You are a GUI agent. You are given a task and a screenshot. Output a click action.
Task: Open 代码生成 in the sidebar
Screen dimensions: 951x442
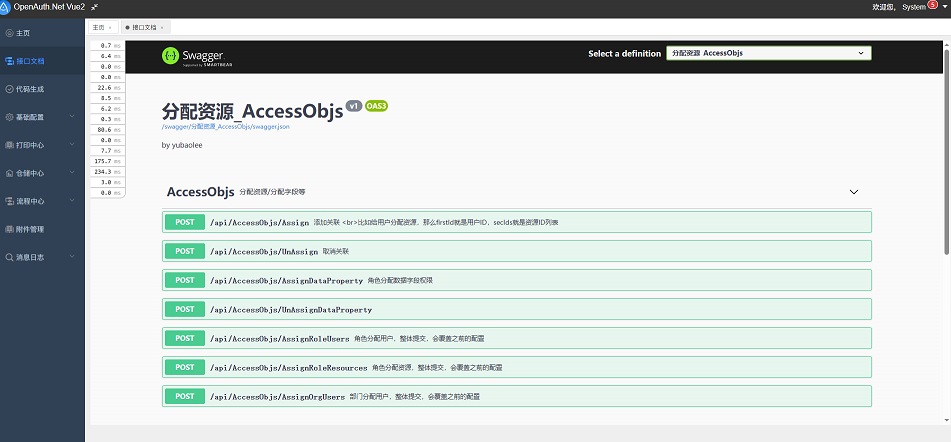30,89
